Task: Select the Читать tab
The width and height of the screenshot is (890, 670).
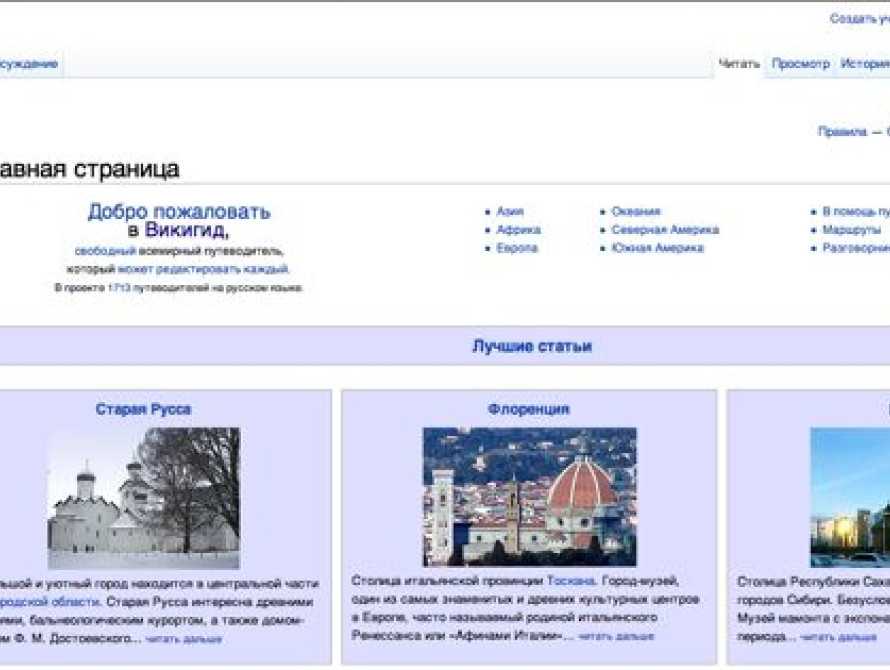Action: (740, 61)
